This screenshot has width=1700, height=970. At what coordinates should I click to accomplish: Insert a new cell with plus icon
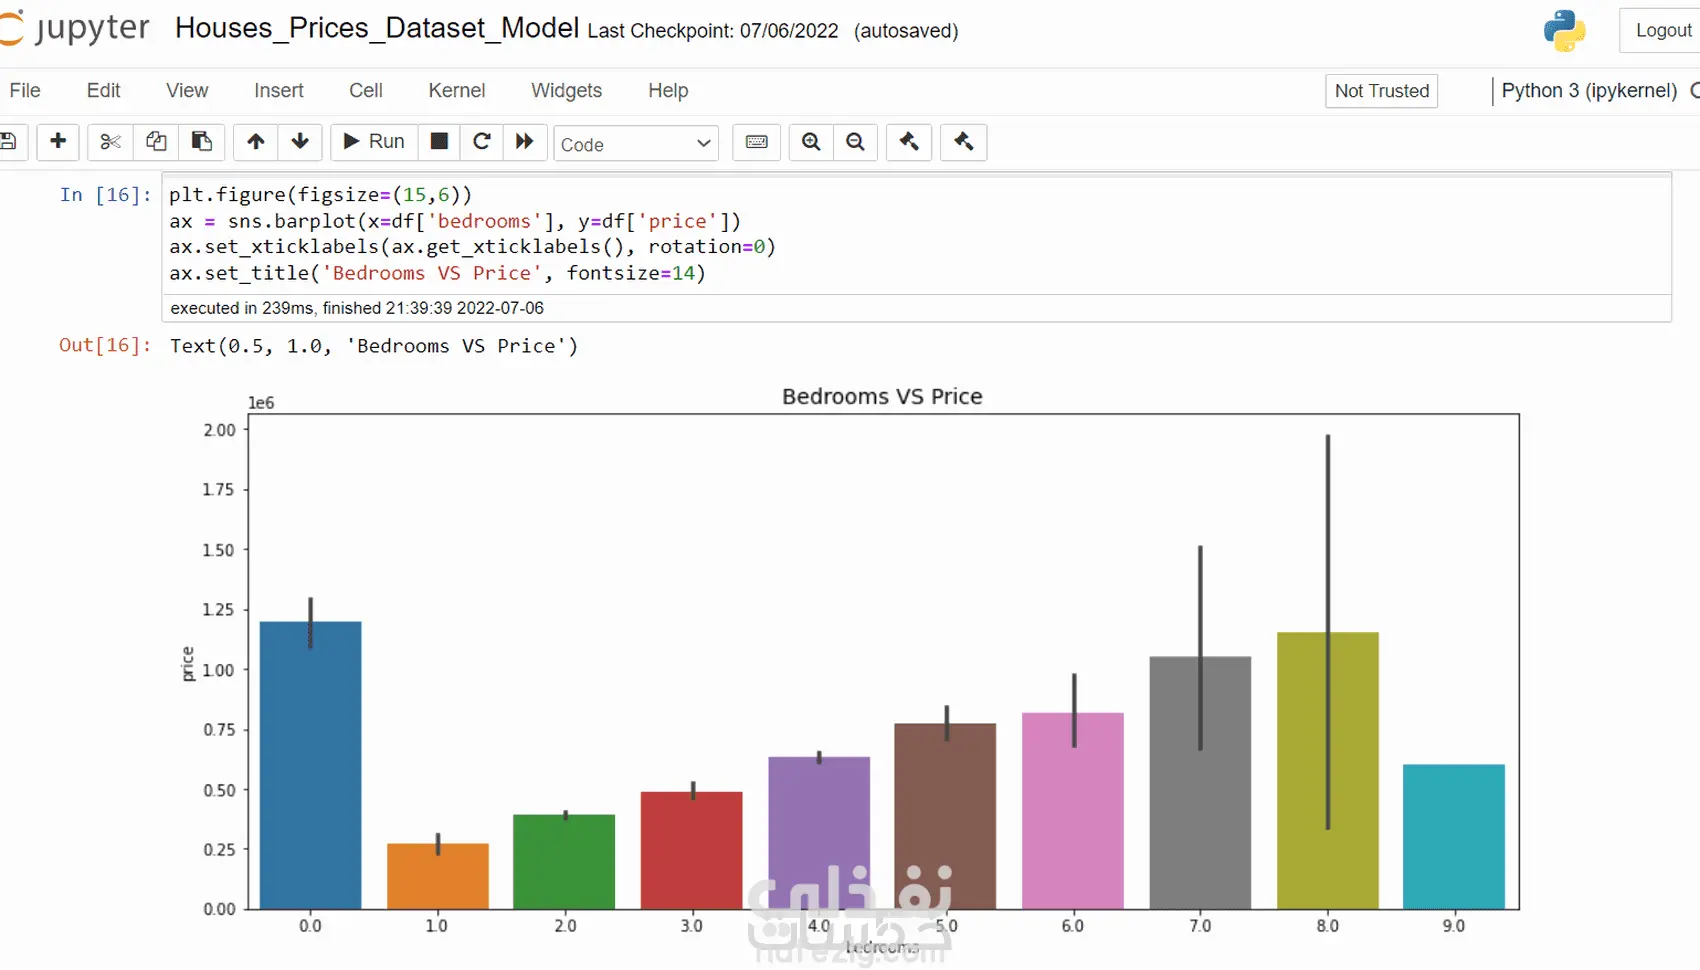click(x=58, y=142)
